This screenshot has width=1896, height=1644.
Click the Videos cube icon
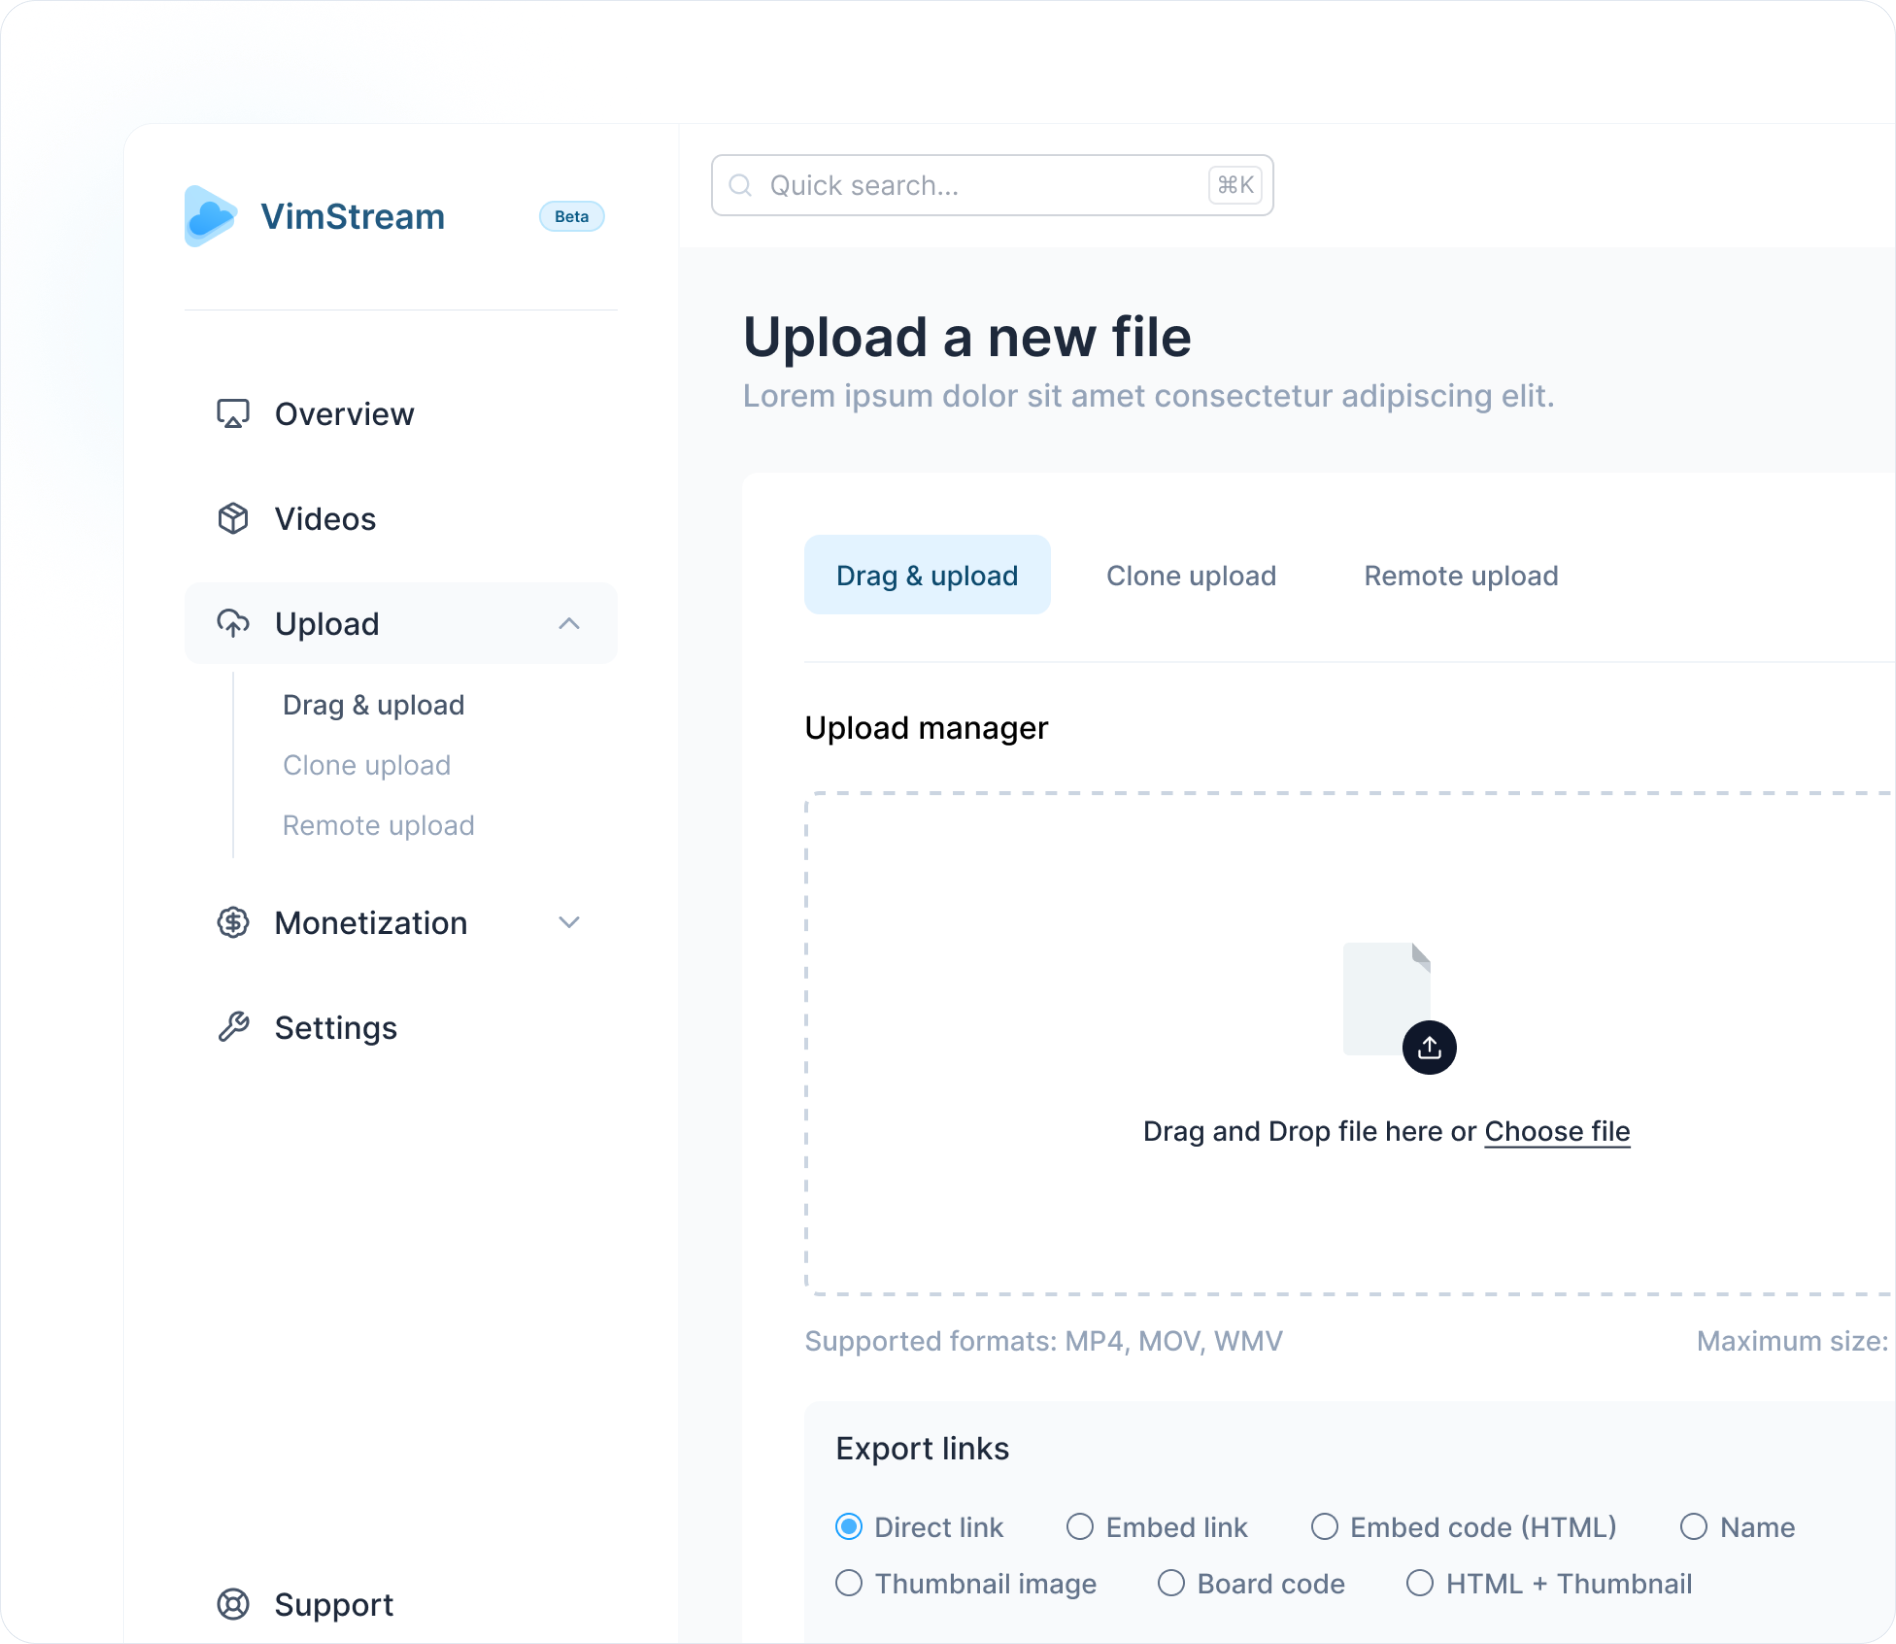[x=233, y=519]
